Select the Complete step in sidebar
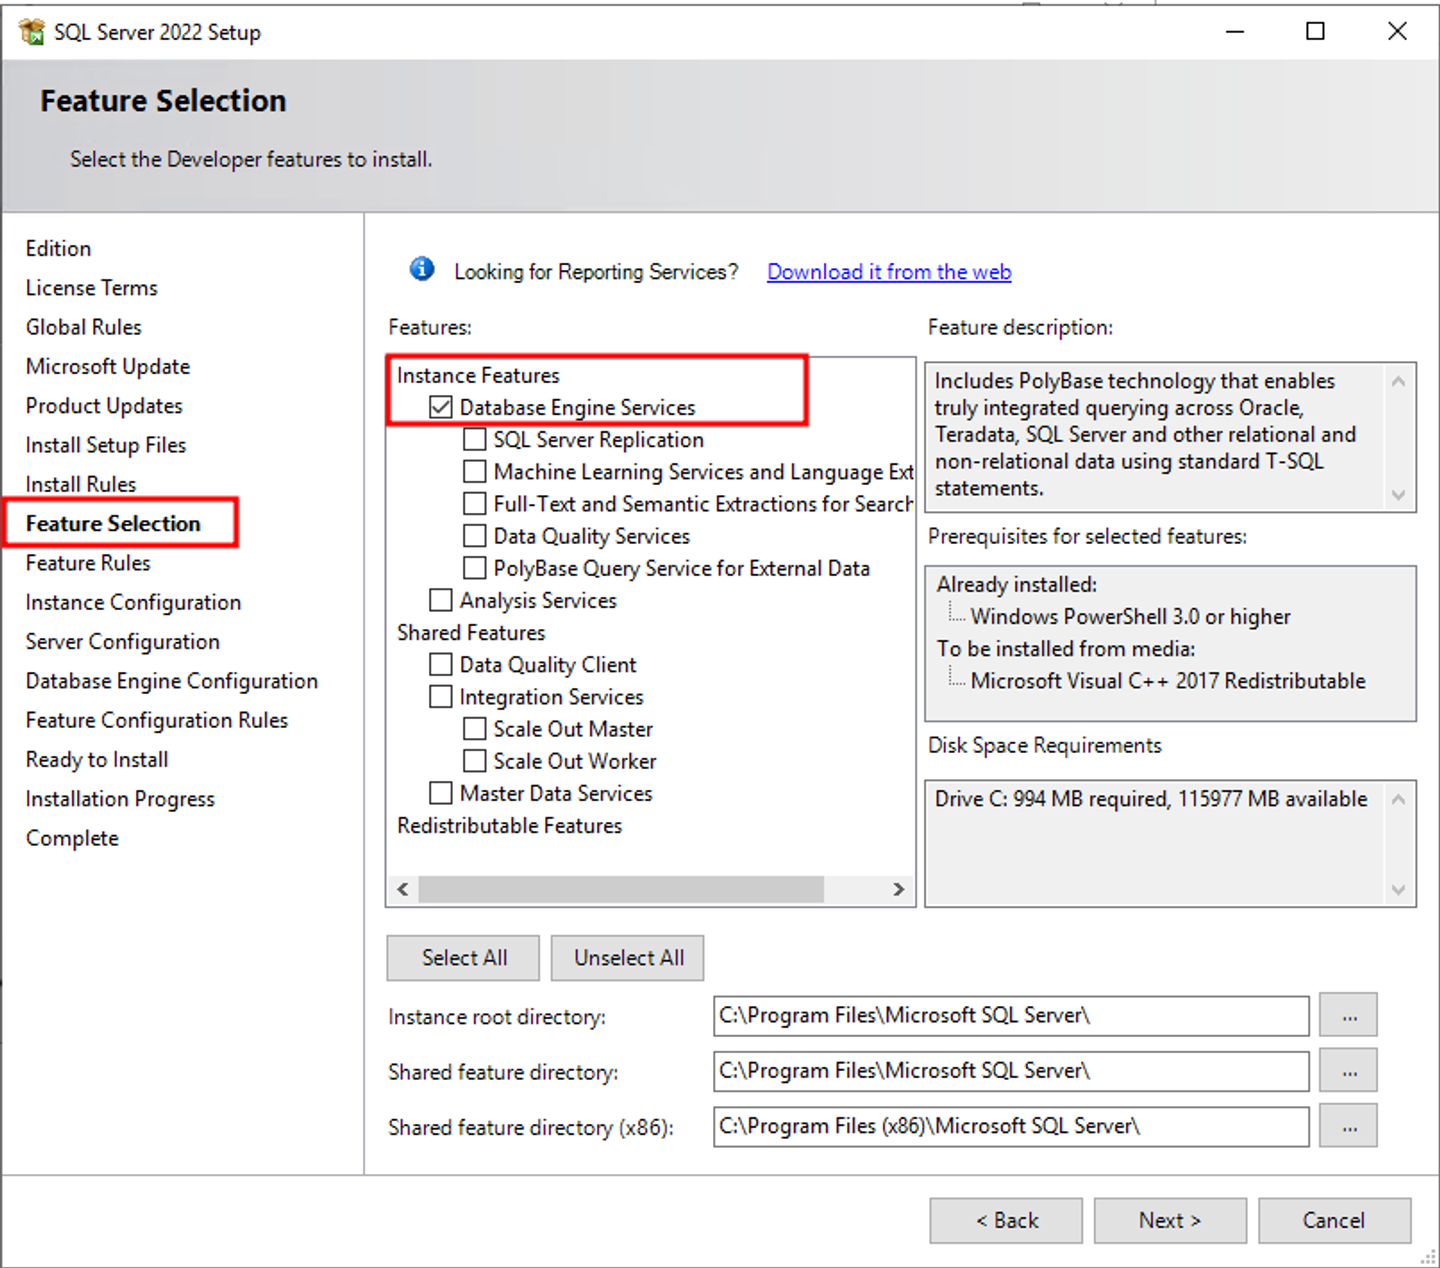The width and height of the screenshot is (1440, 1268). click(x=72, y=838)
